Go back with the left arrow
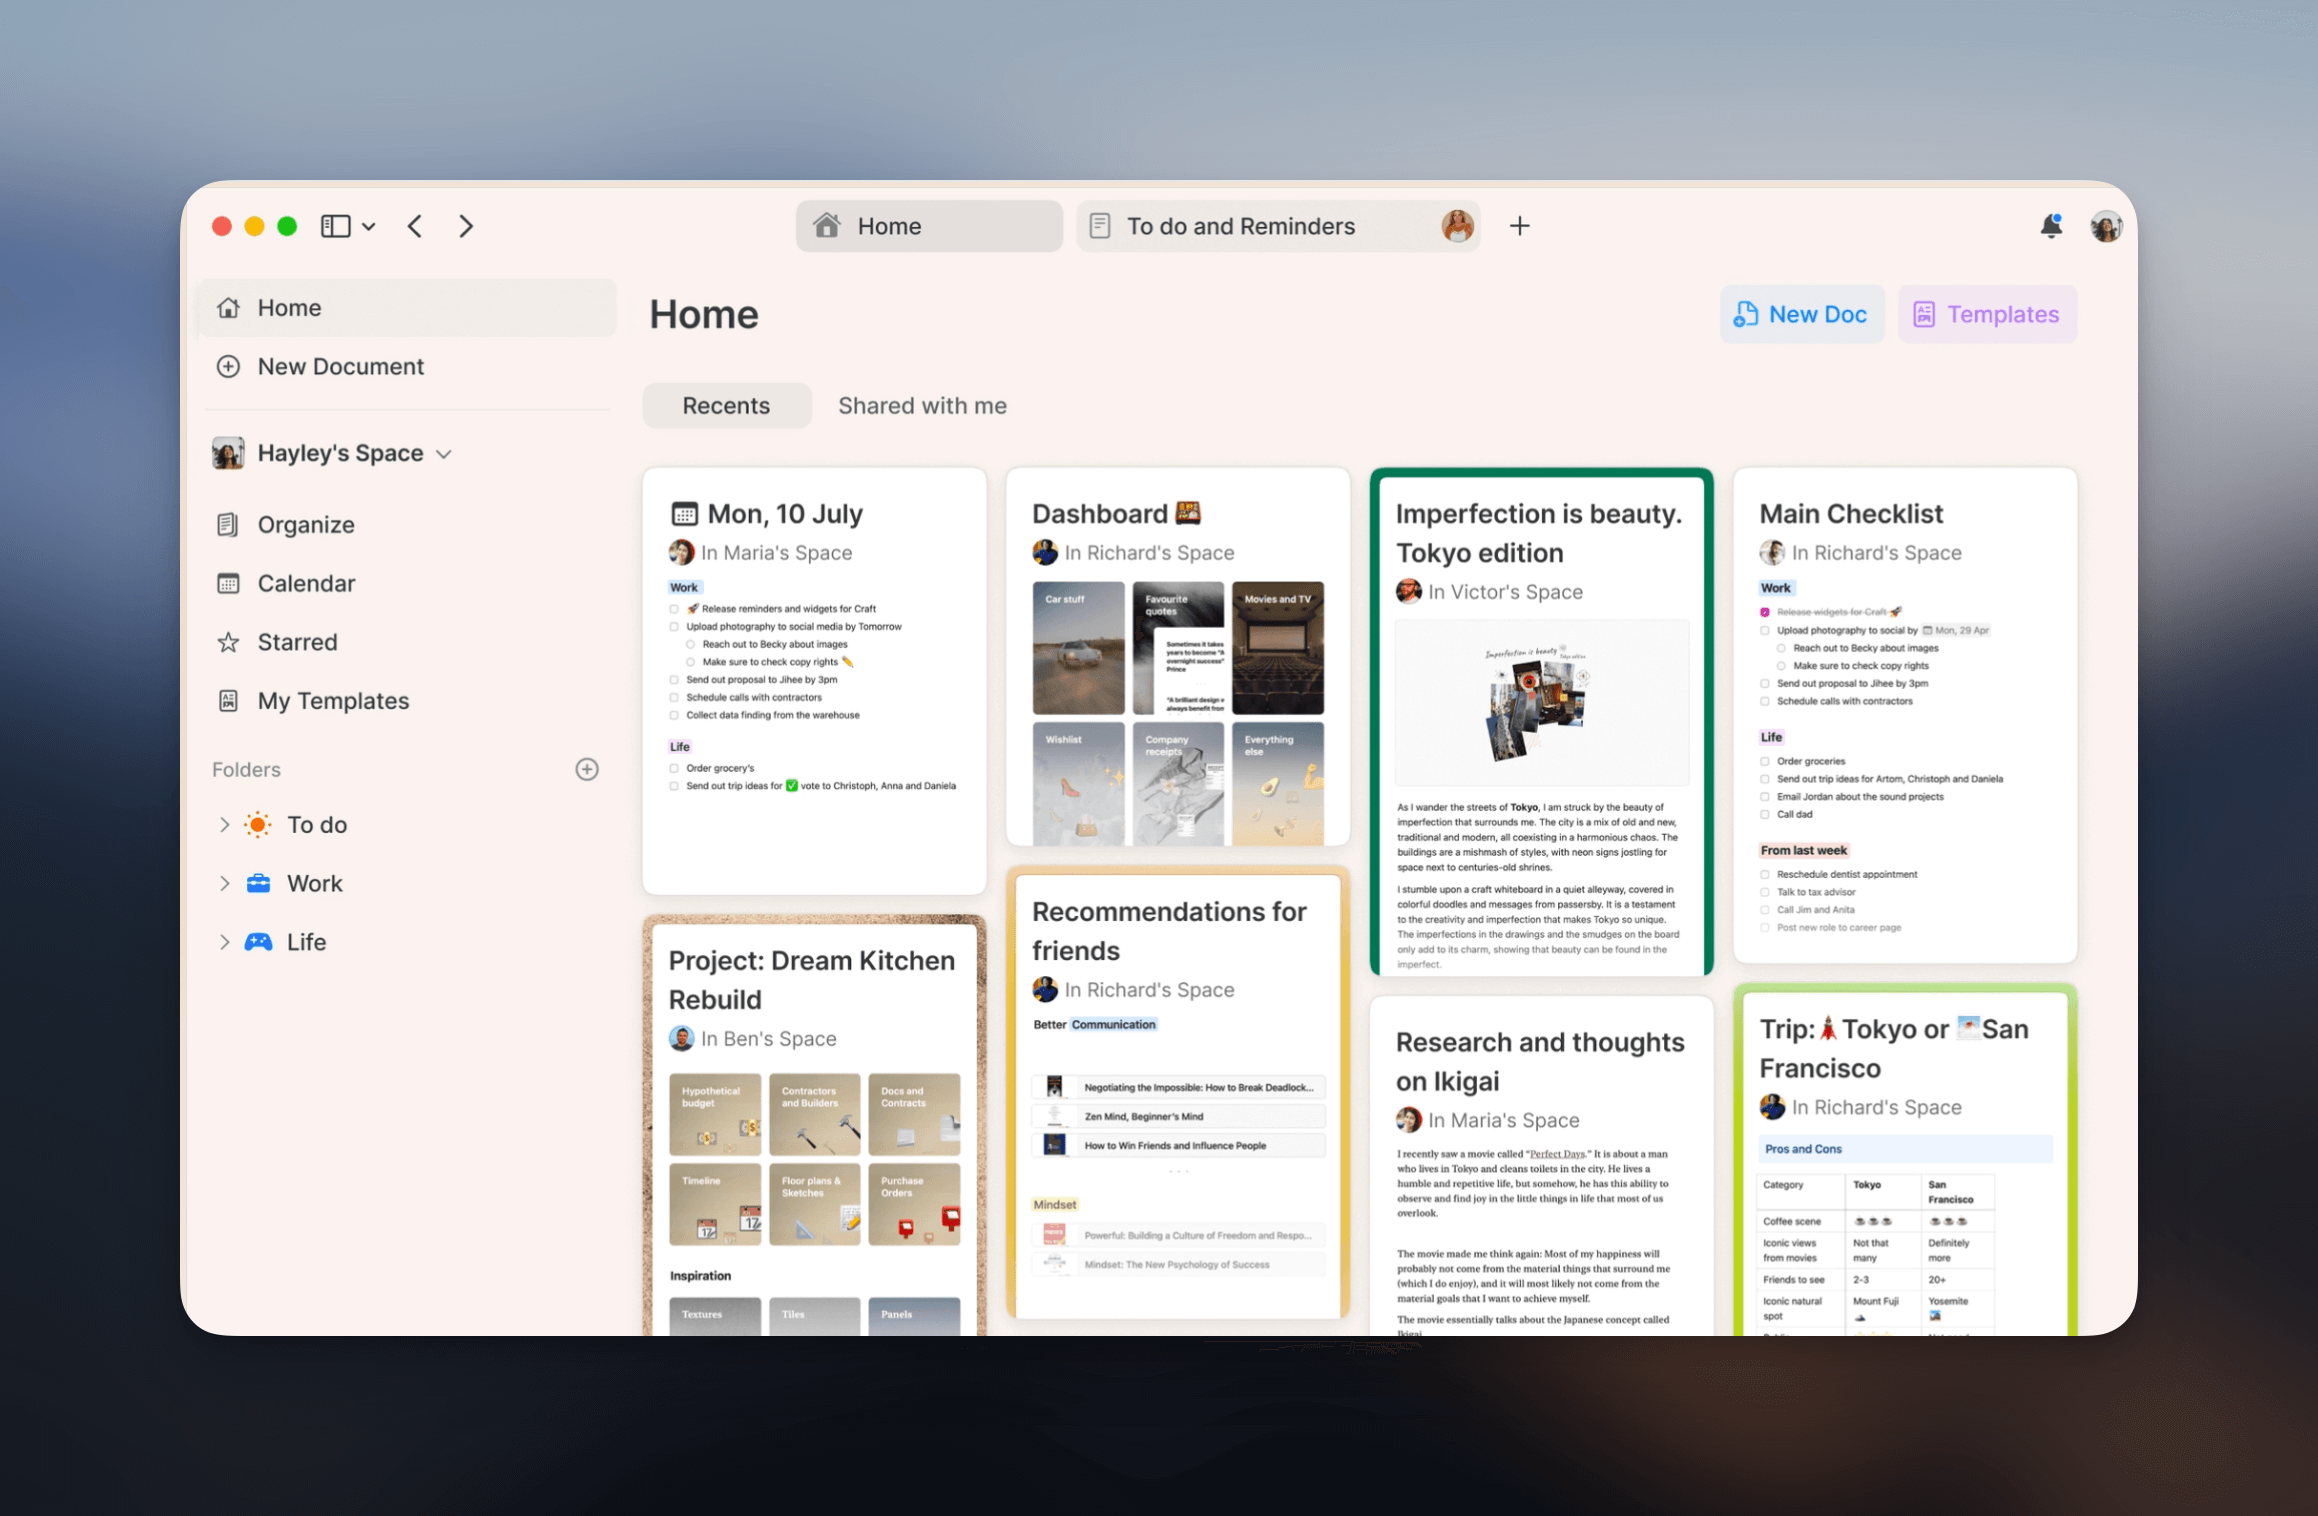Viewport: 2318px width, 1516px height. pos(416,226)
